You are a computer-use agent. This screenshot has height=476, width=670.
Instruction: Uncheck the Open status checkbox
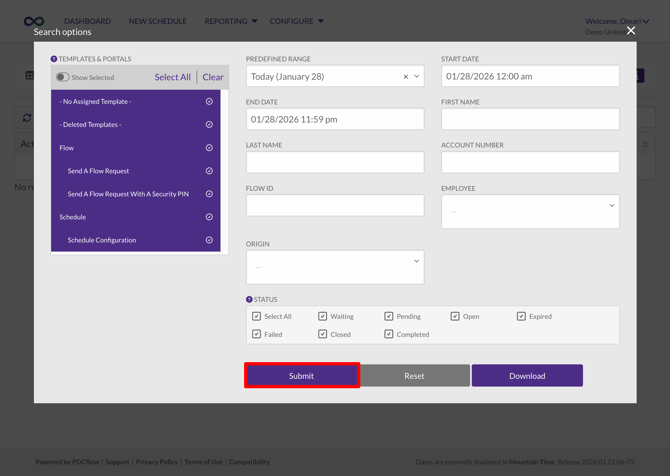(455, 316)
